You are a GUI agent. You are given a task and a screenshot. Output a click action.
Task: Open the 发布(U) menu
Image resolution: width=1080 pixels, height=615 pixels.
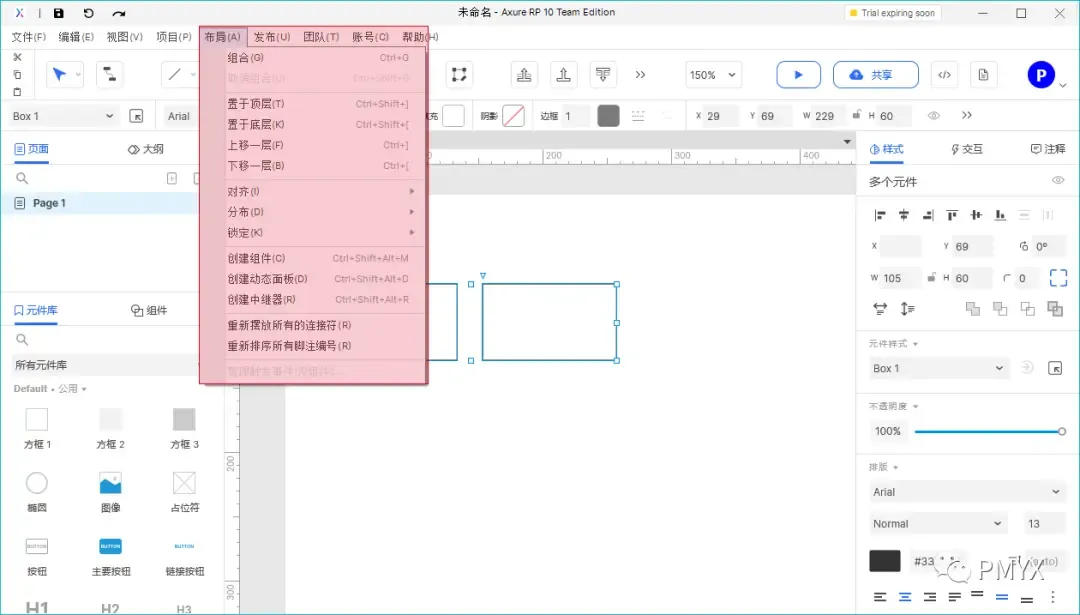coord(271,37)
